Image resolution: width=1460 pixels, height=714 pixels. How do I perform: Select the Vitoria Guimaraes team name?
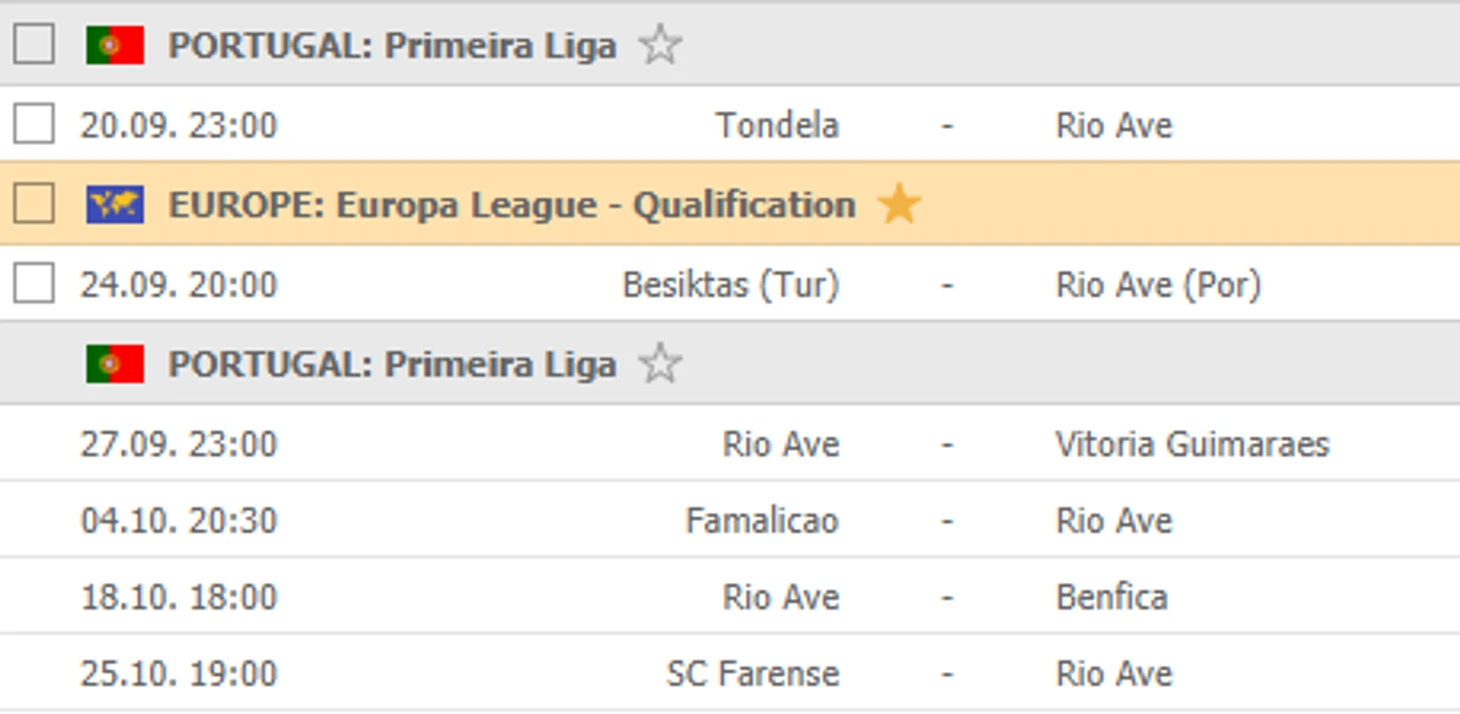[x=1192, y=444]
